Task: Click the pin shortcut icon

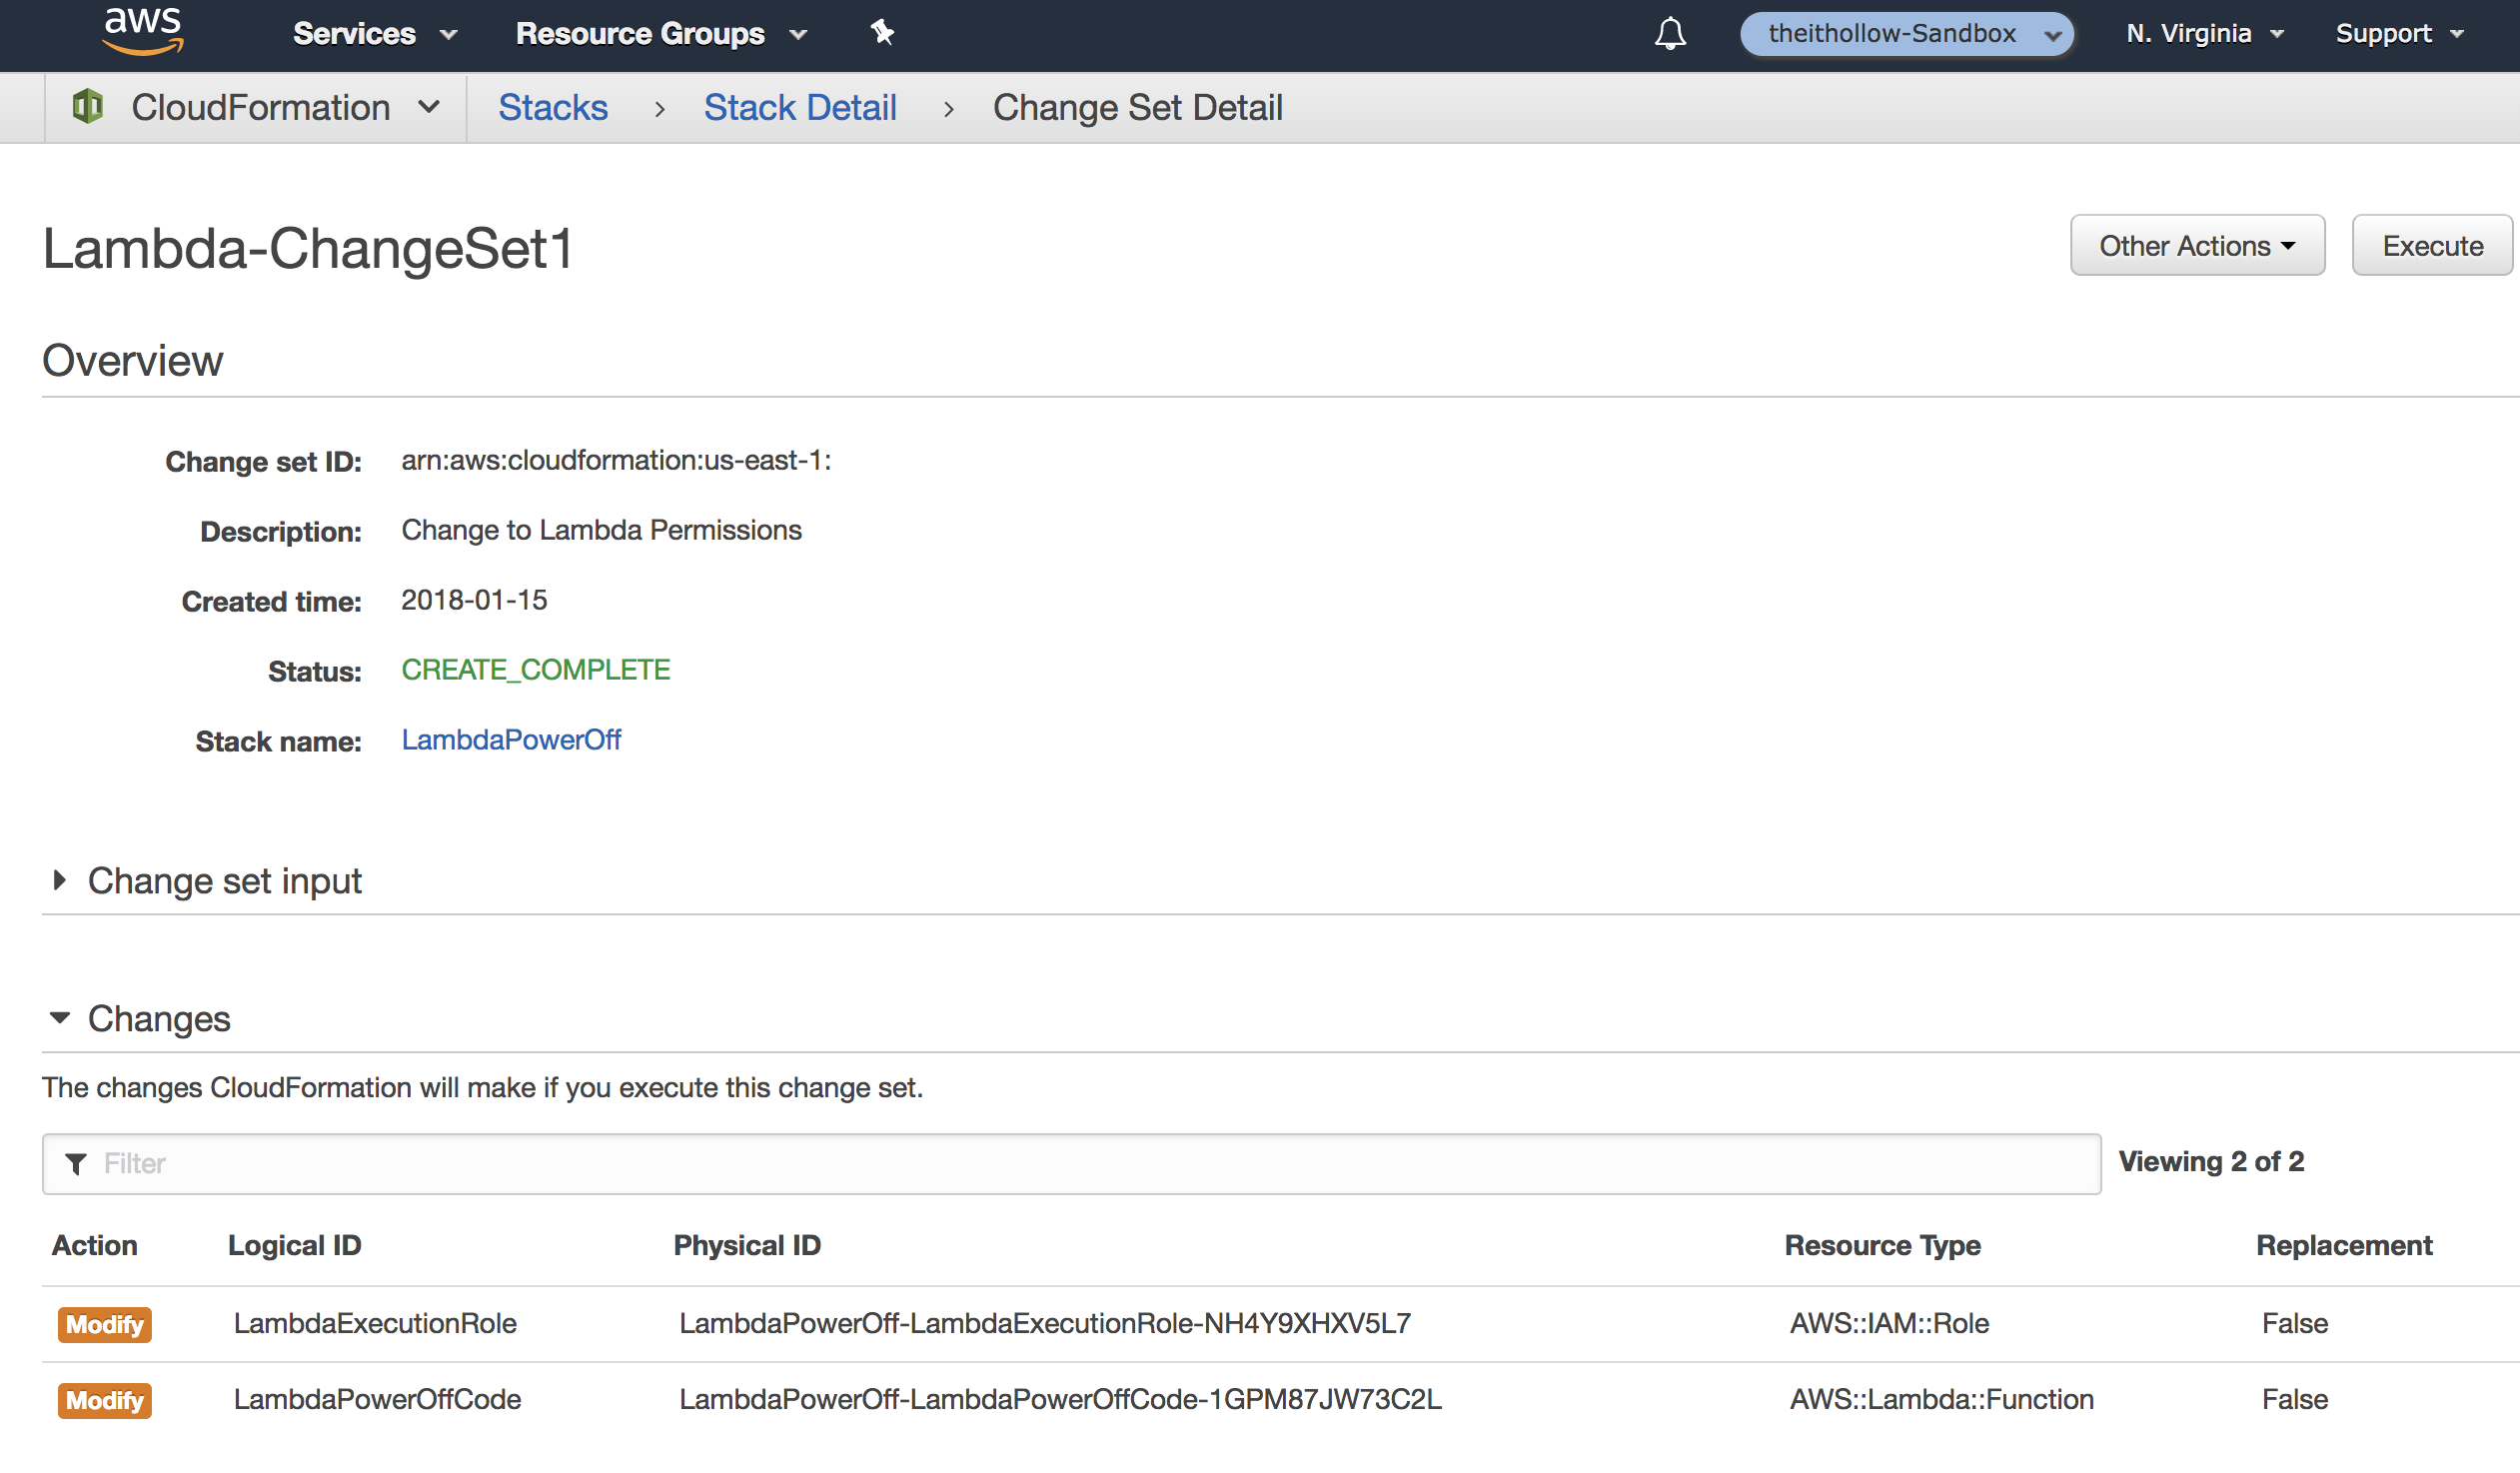Action: (x=881, y=33)
